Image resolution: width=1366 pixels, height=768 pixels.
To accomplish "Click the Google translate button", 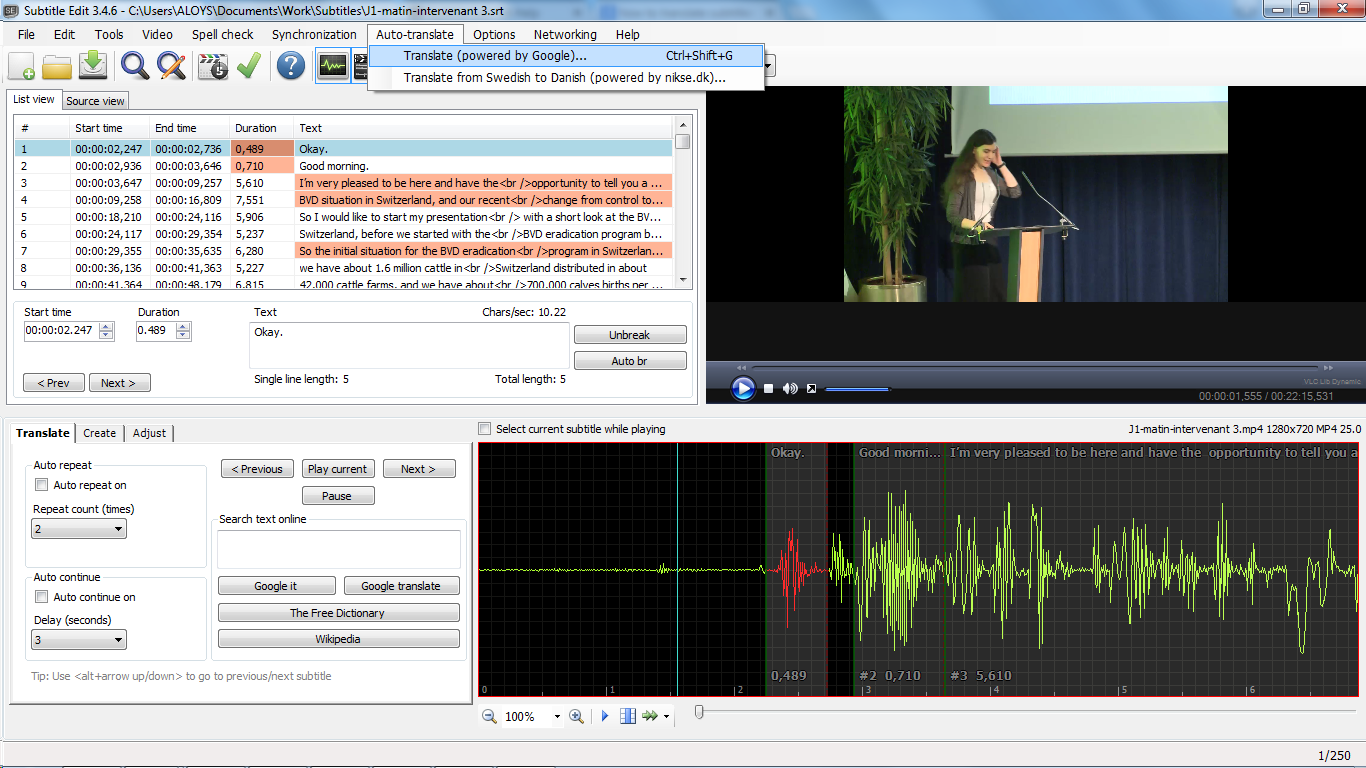I will click(401, 586).
